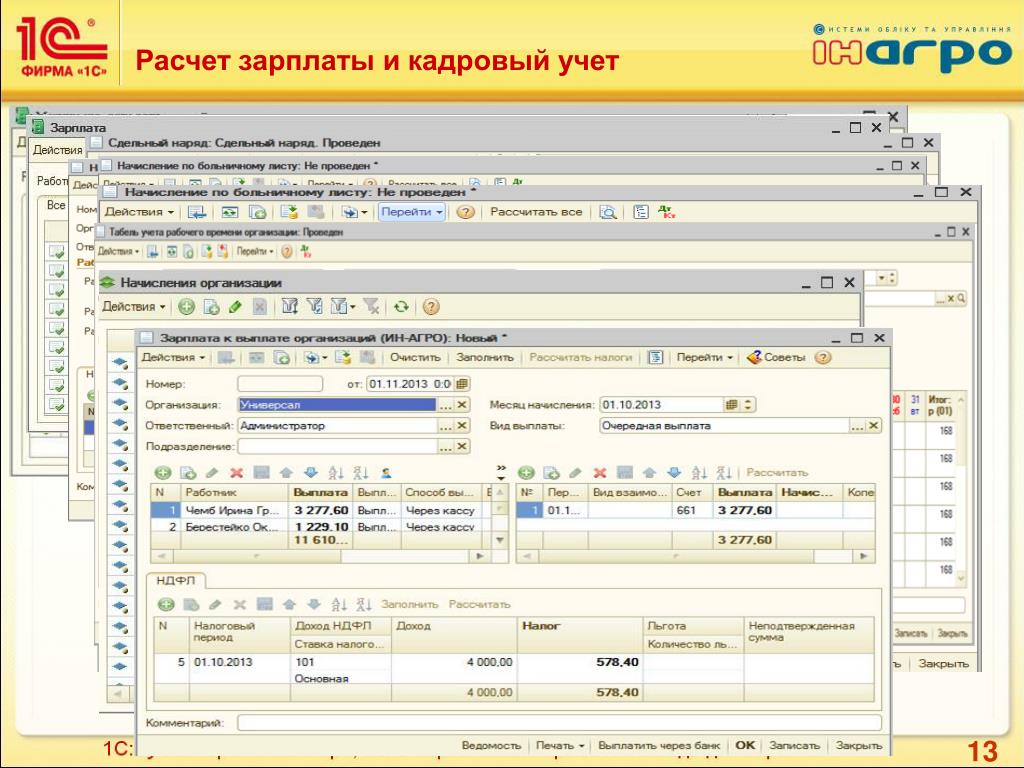Open the document report icon left of Перейти

coord(655,357)
